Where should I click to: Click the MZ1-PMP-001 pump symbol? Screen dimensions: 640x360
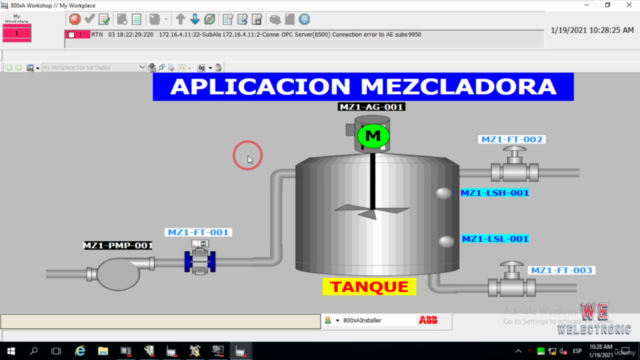(118, 273)
